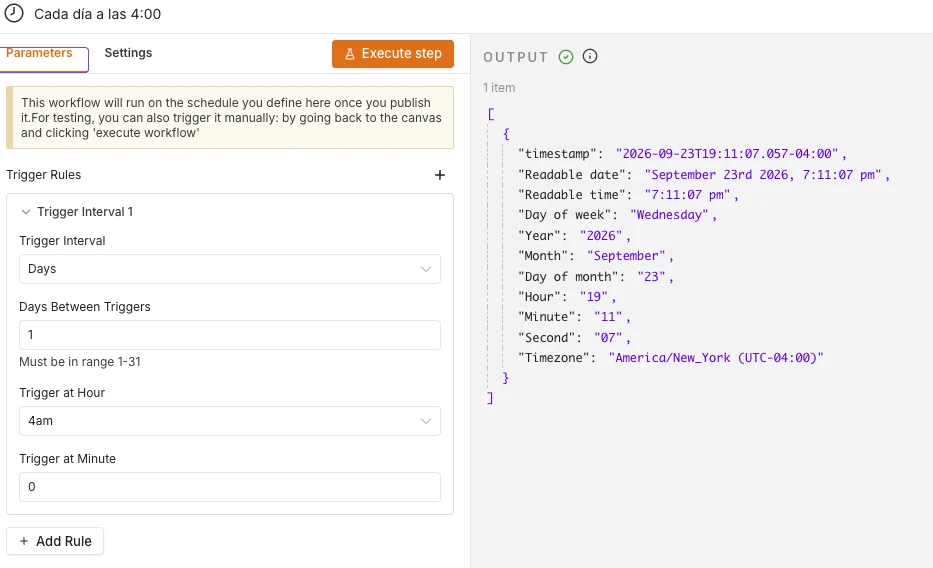Click the 'Must be in range 1-31' hint
Image resolution: width=933 pixels, height=568 pixels.
(x=80, y=362)
